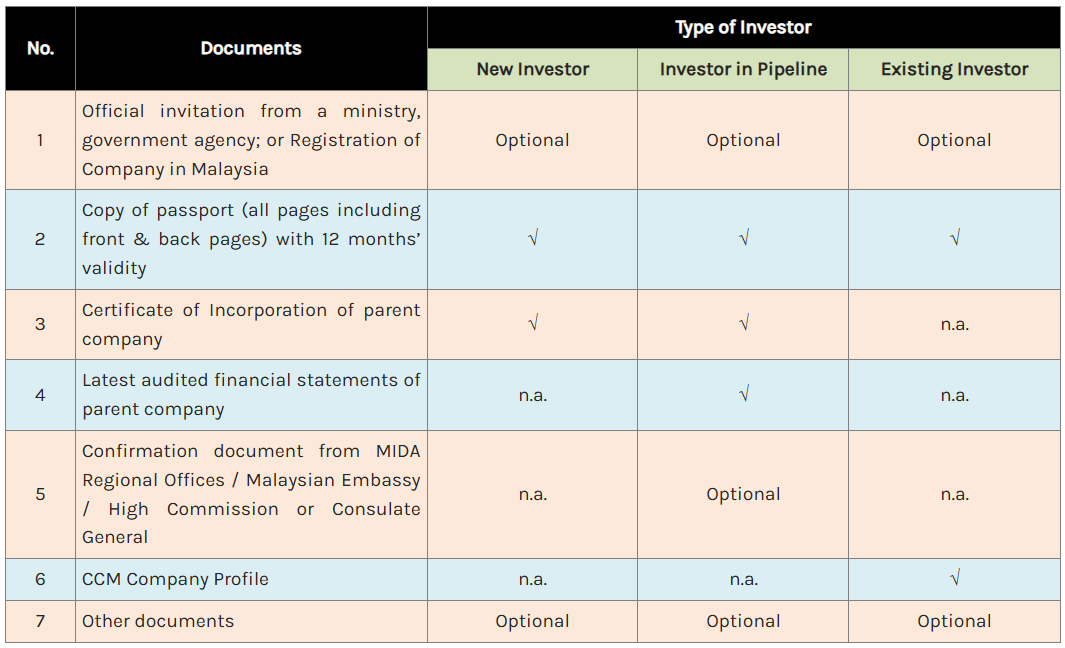Click "Certificate of Incorporation of parent company" text
1065x648 pixels.
click(x=251, y=324)
